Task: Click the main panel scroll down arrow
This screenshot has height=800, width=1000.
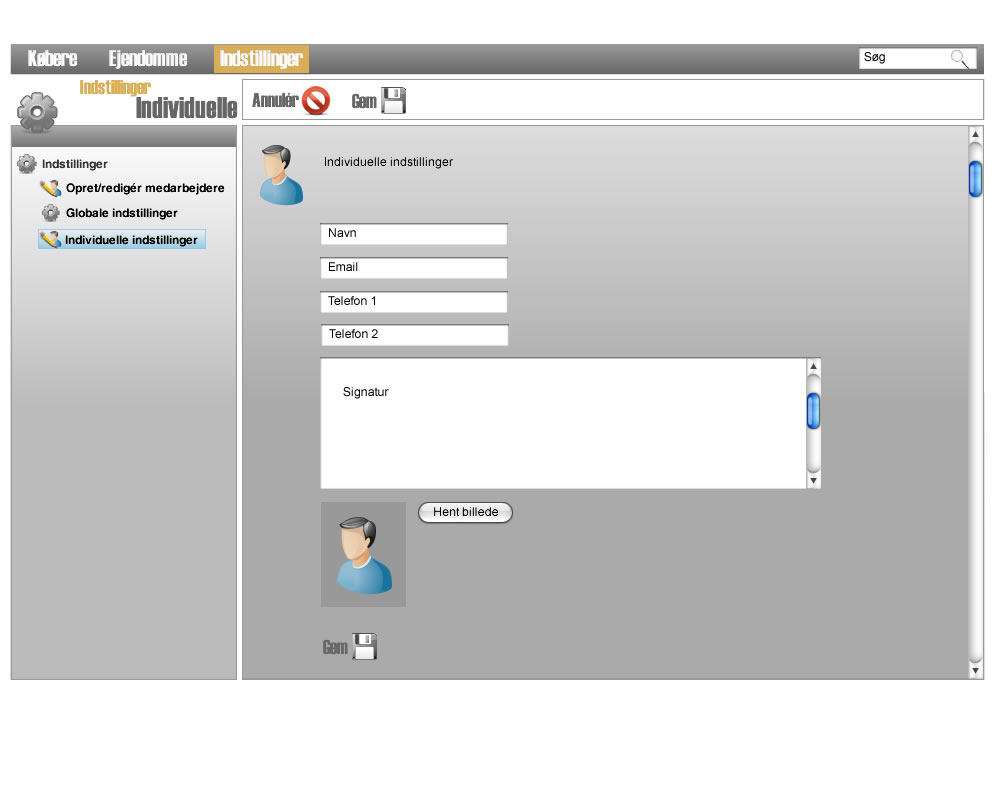Action: [x=975, y=671]
